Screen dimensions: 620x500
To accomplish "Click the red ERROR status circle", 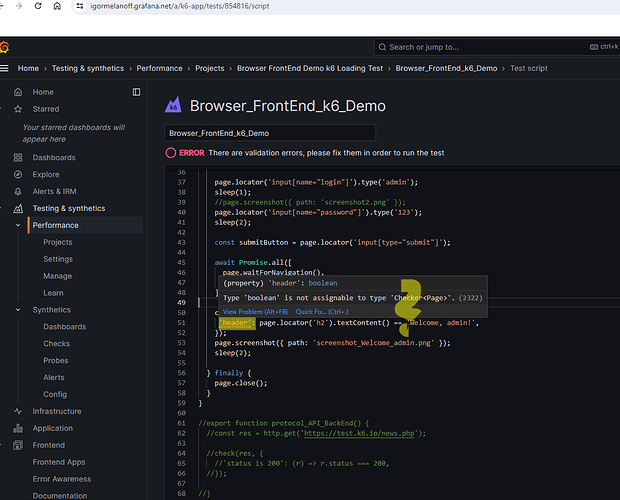I will (x=171, y=153).
